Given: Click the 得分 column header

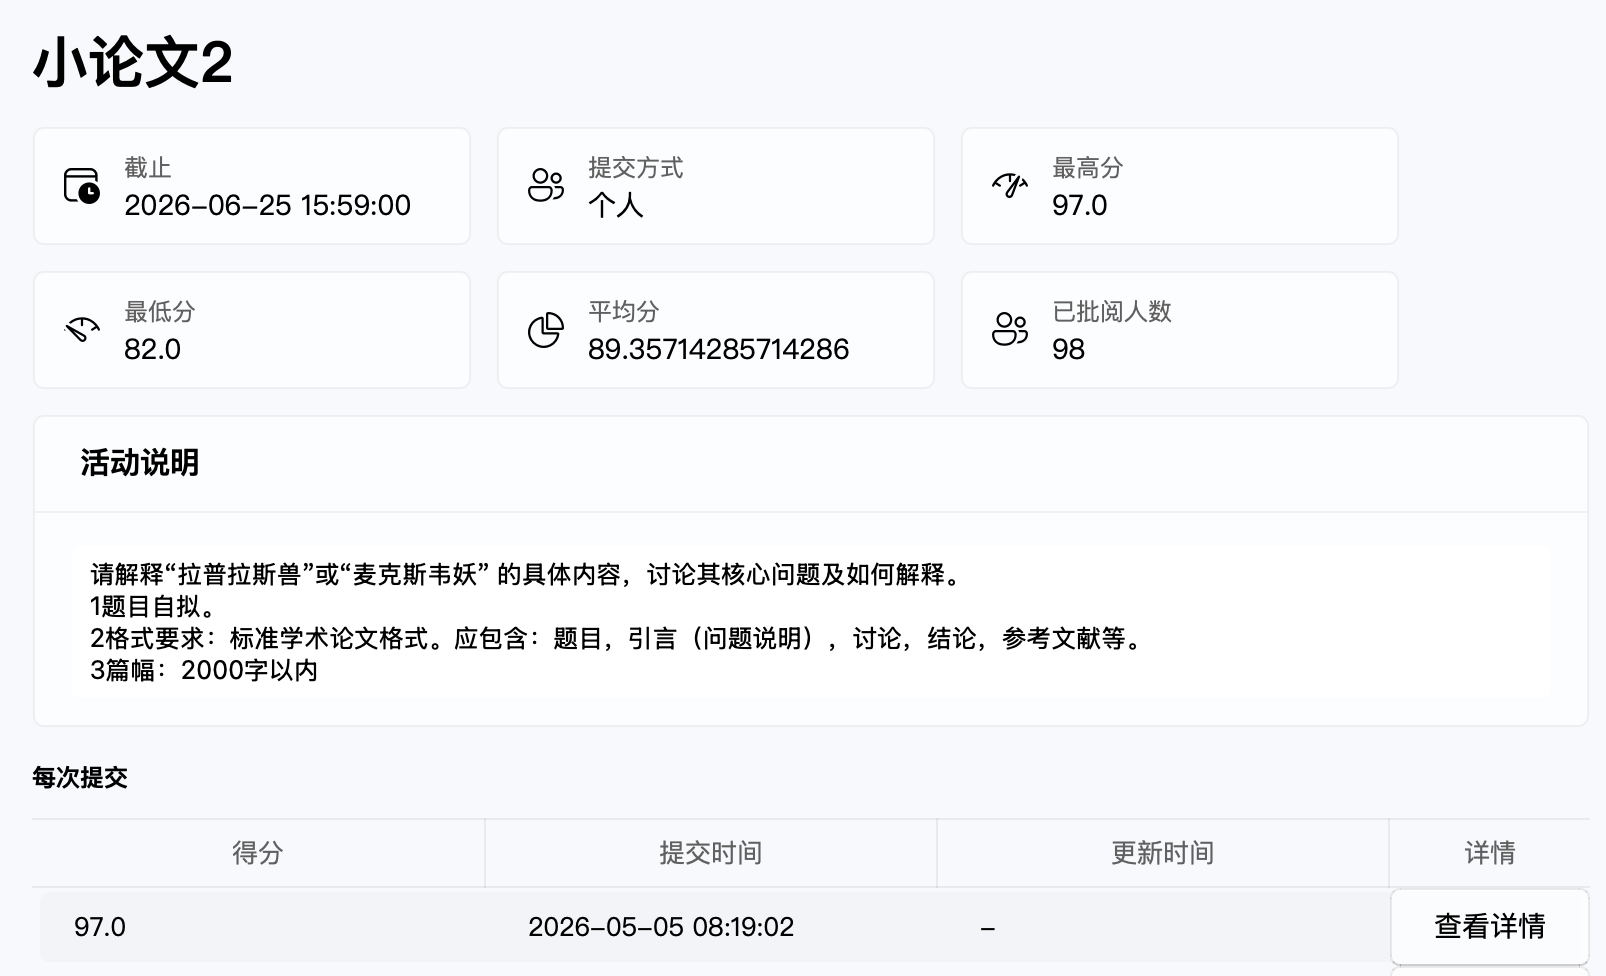Looking at the screenshot, I should point(258,853).
